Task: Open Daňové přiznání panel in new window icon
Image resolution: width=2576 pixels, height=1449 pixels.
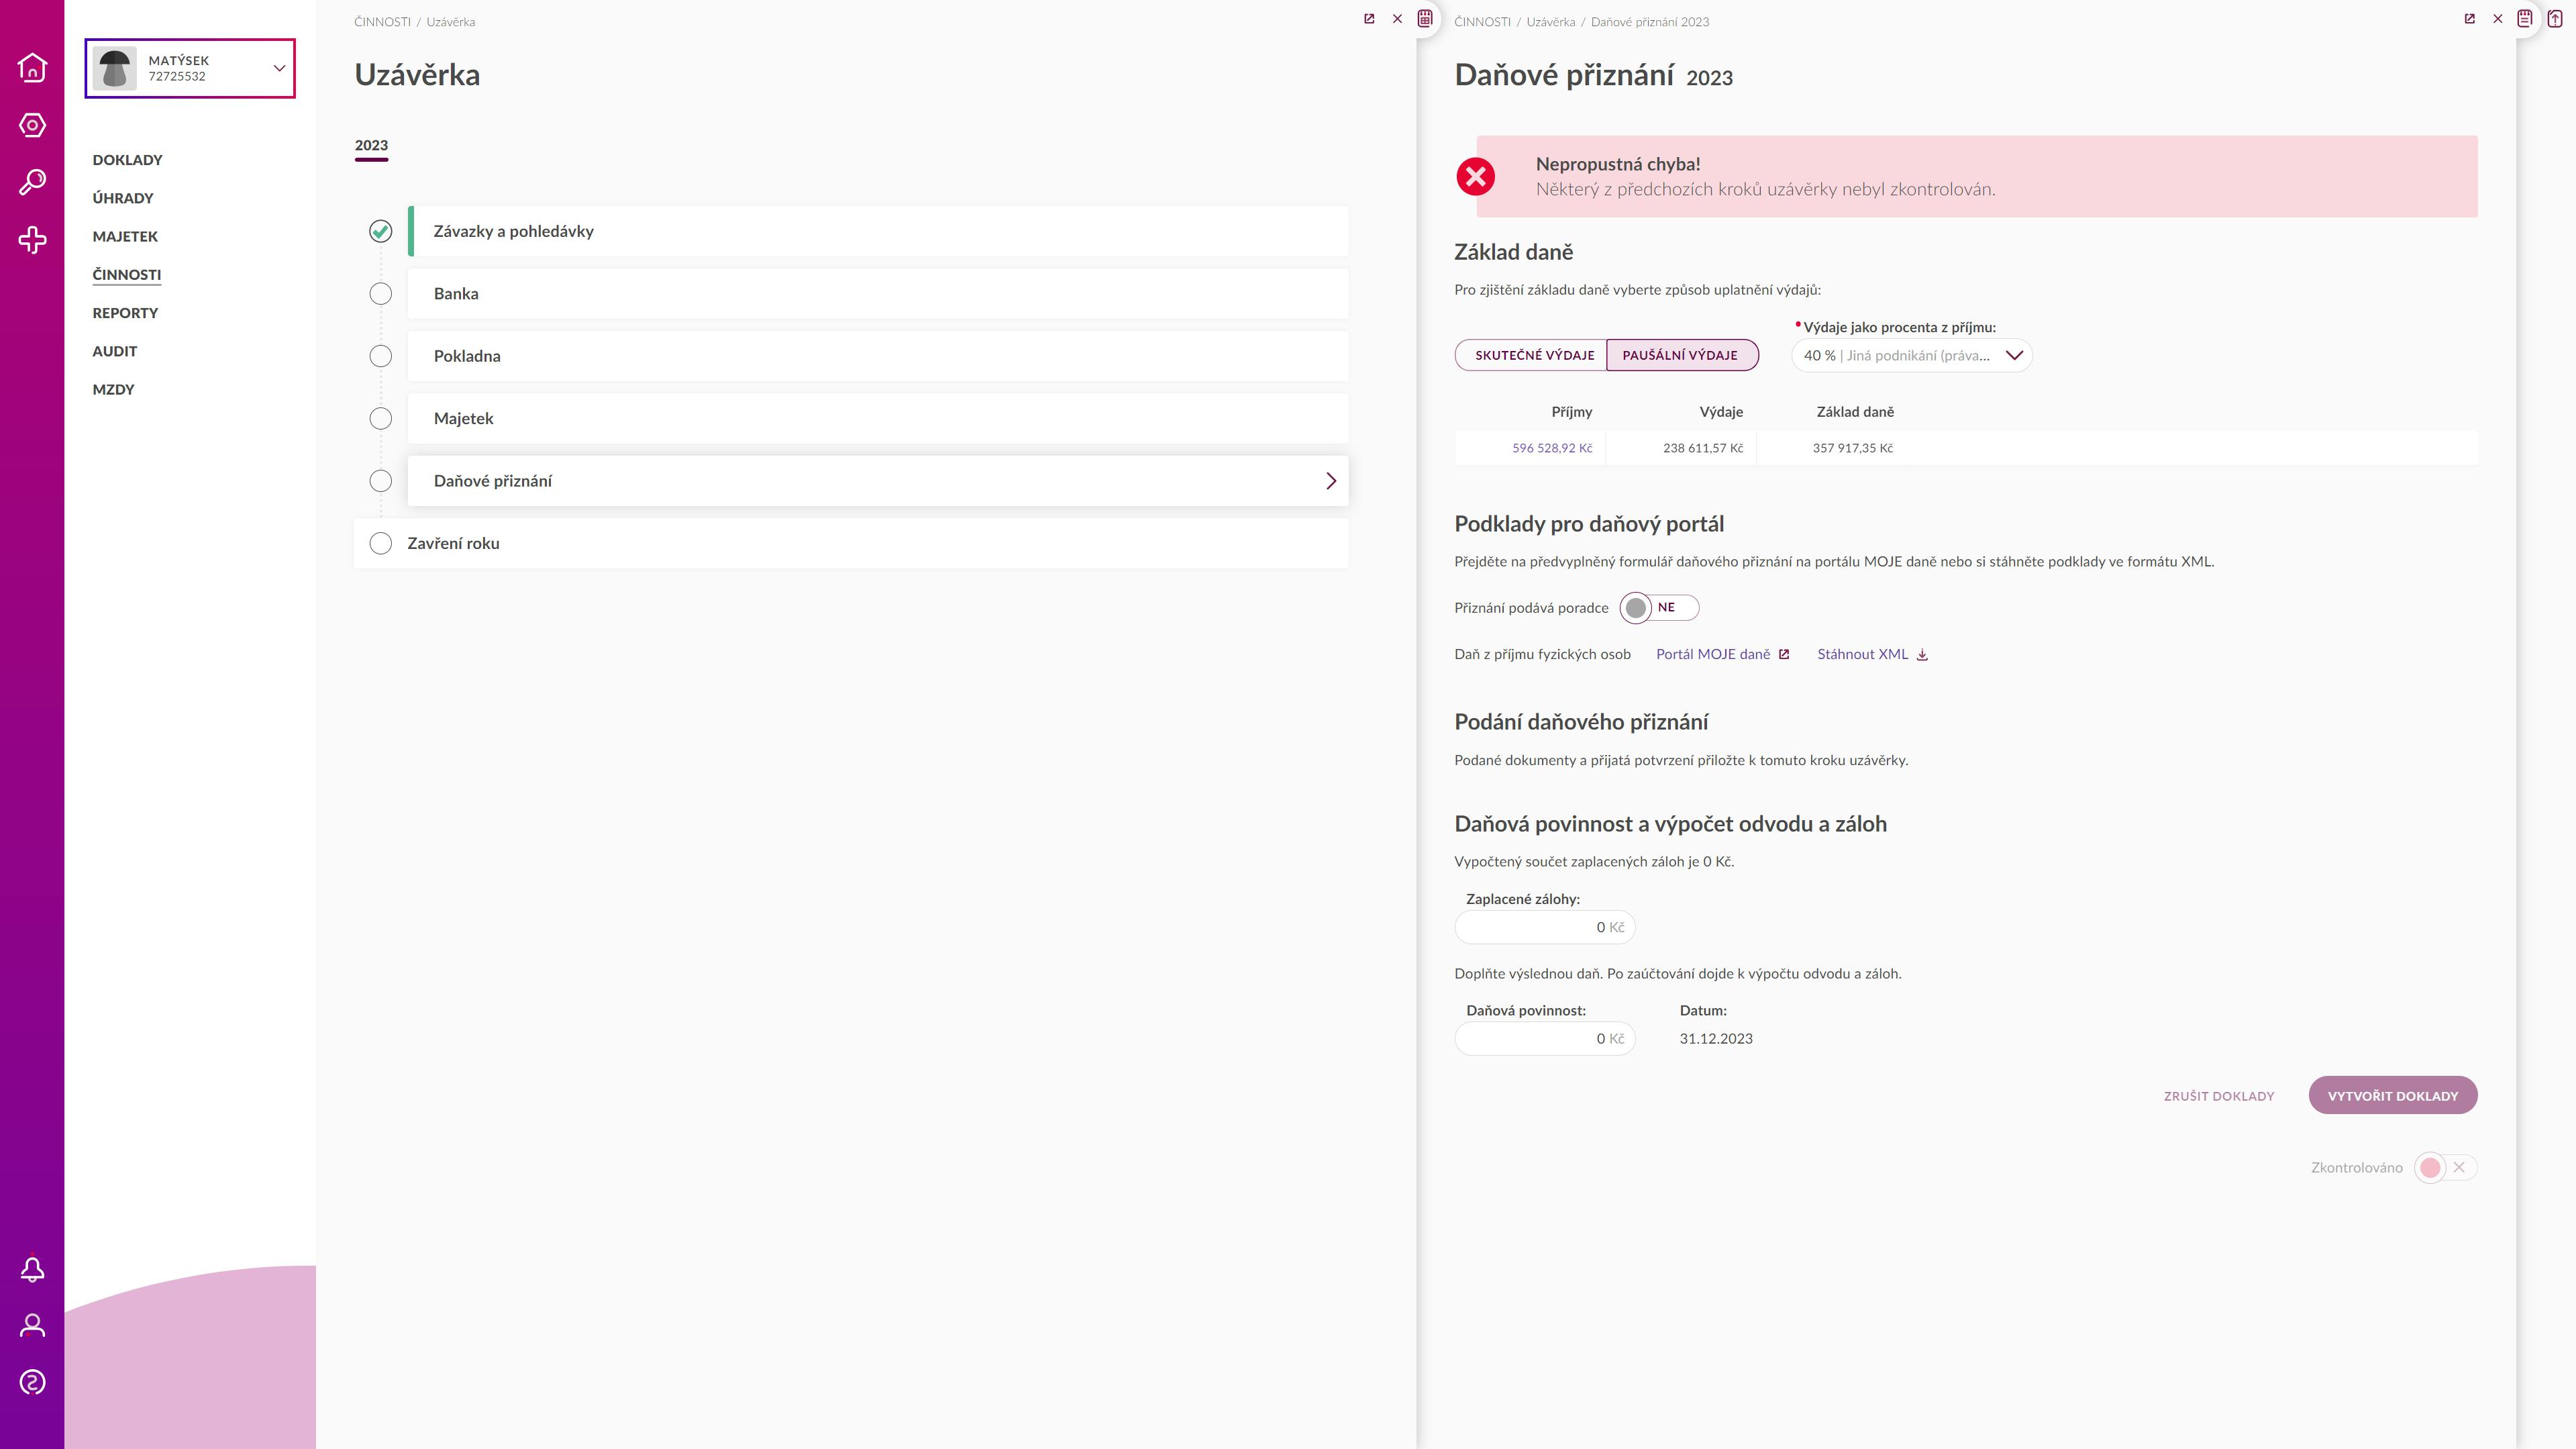Action: coord(2469,19)
